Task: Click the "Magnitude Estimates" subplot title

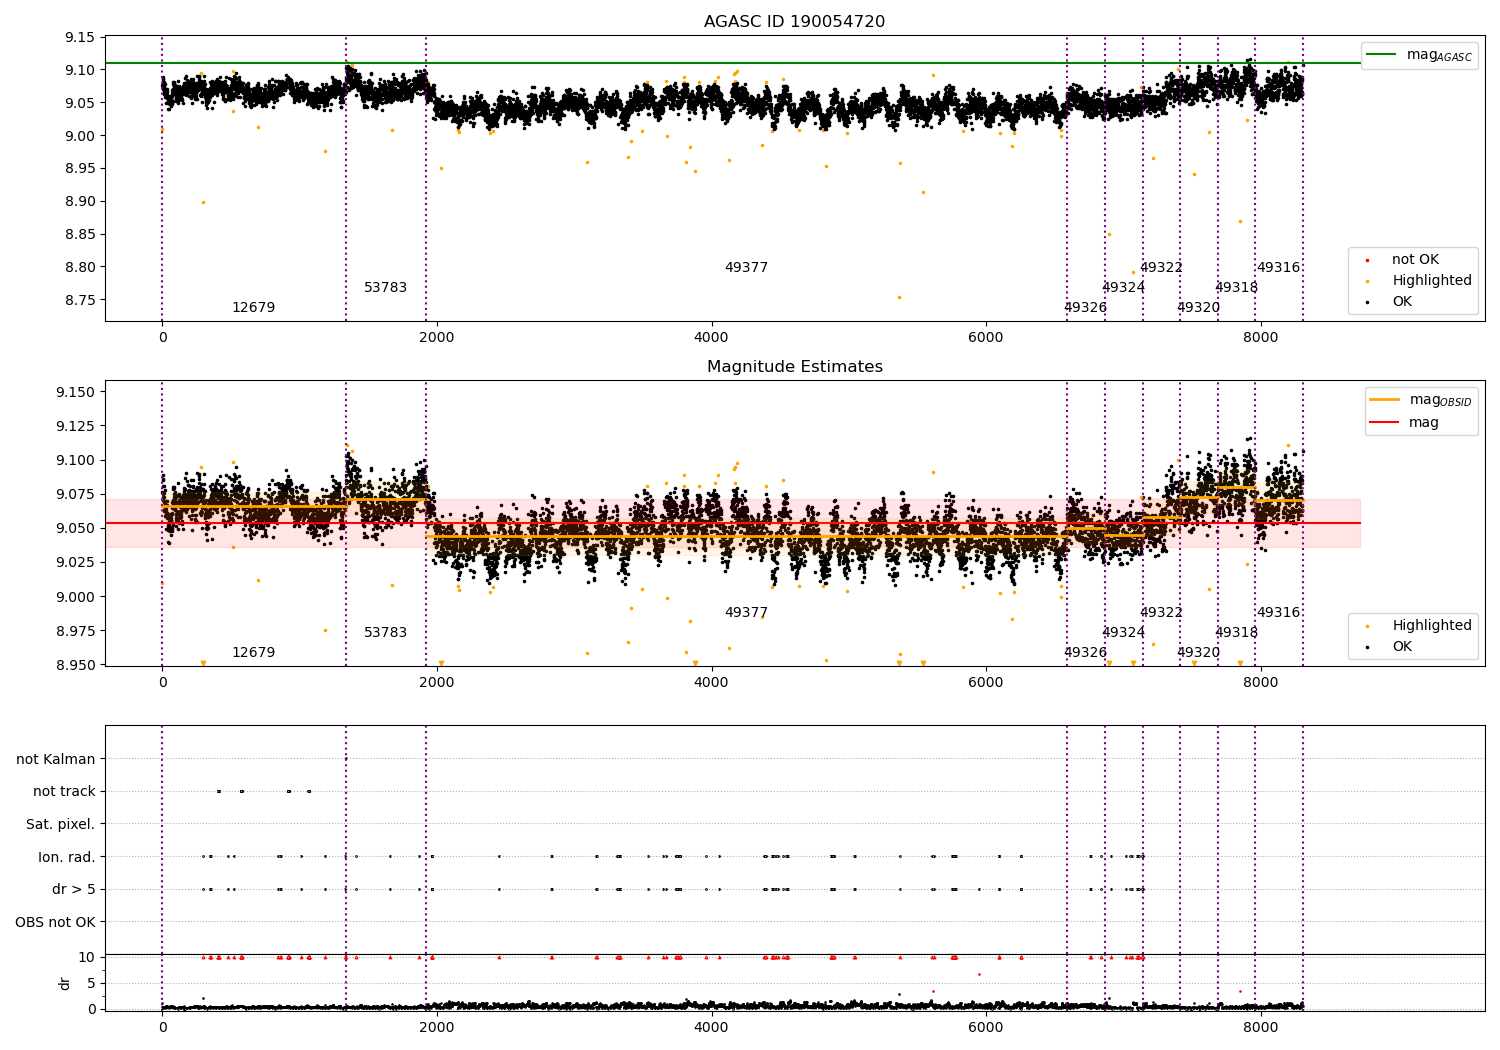Action: 794,366
